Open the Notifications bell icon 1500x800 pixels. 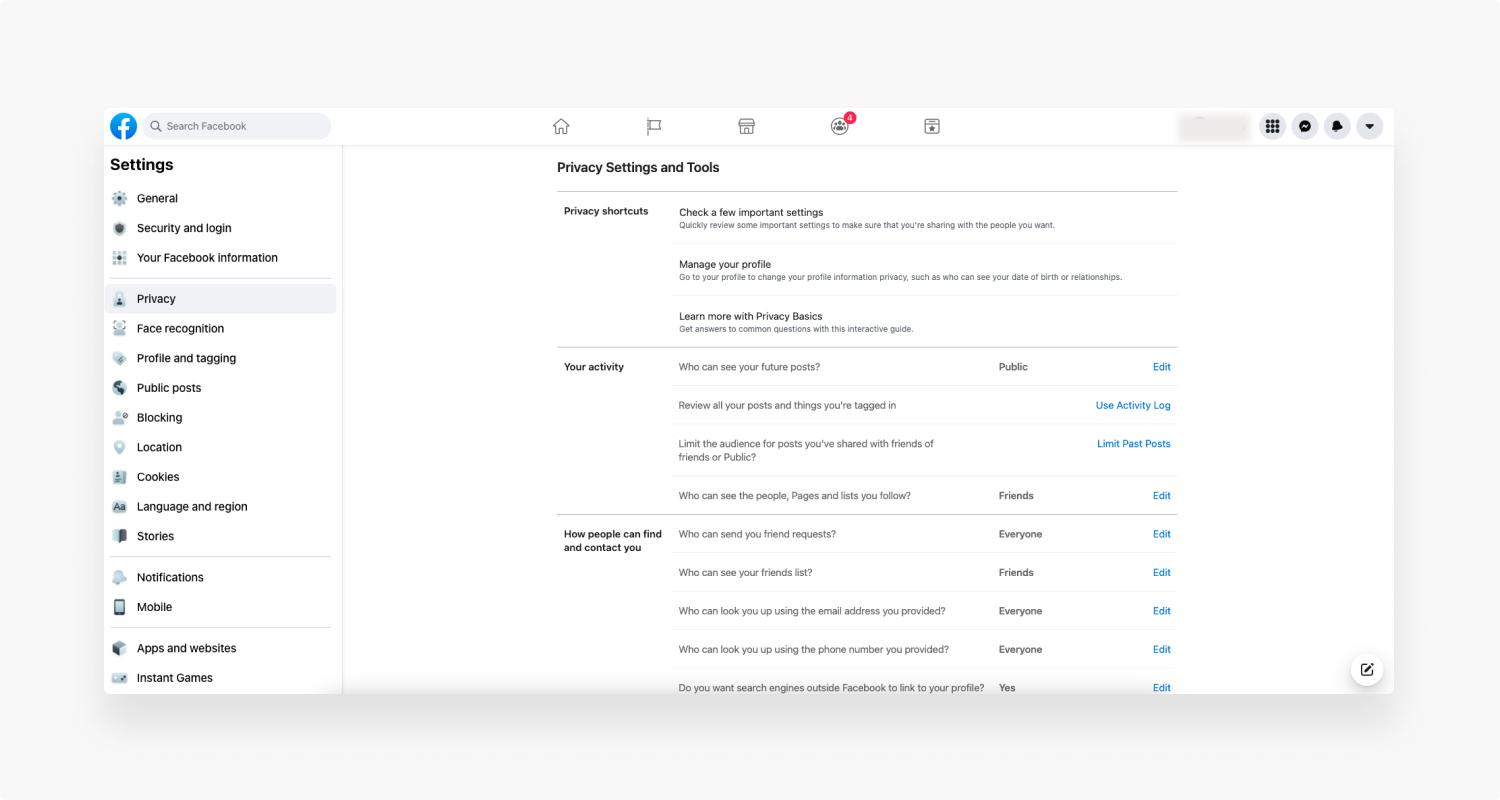(x=1337, y=126)
